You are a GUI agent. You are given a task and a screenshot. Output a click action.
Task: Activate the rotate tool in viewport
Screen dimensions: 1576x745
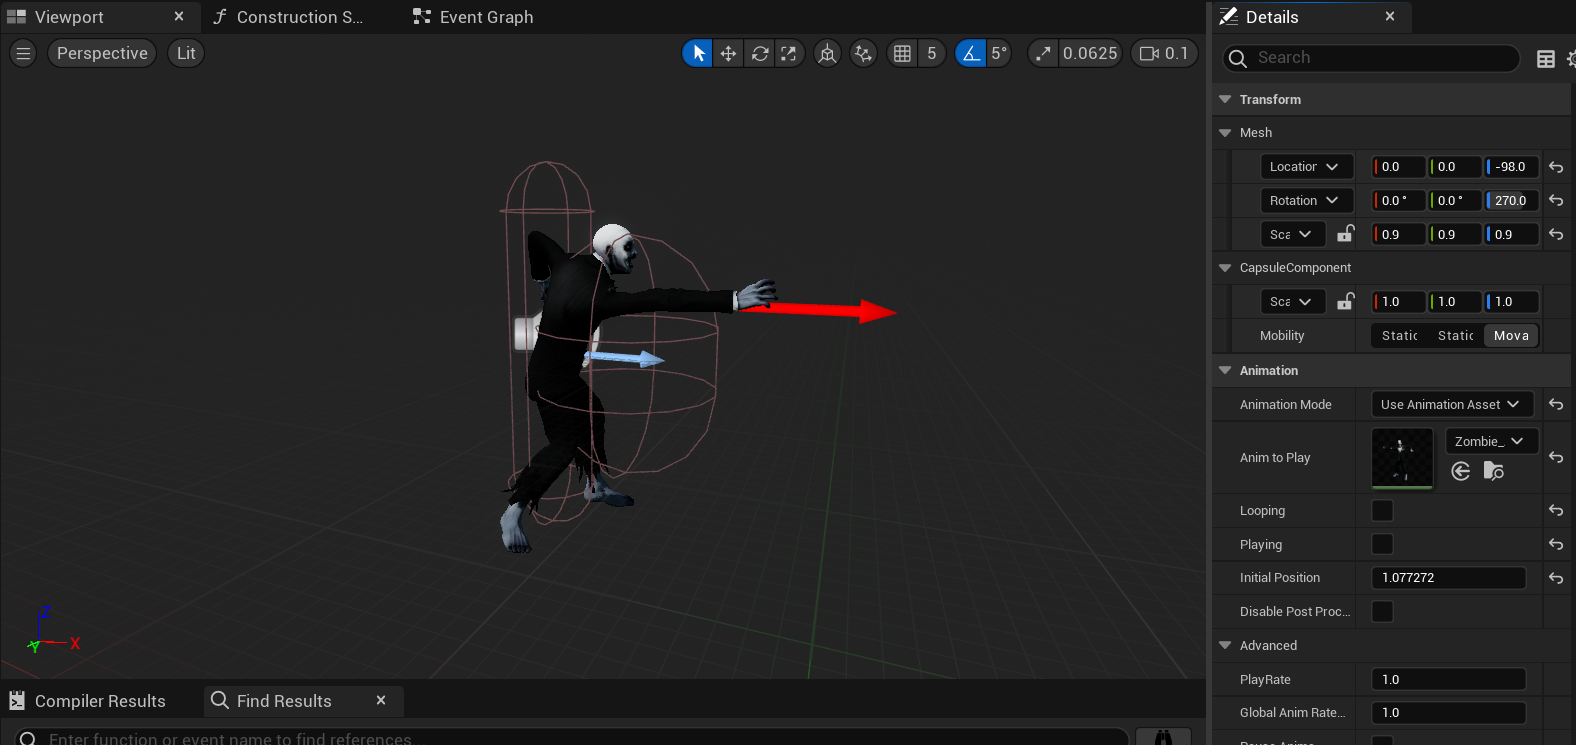point(760,54)
